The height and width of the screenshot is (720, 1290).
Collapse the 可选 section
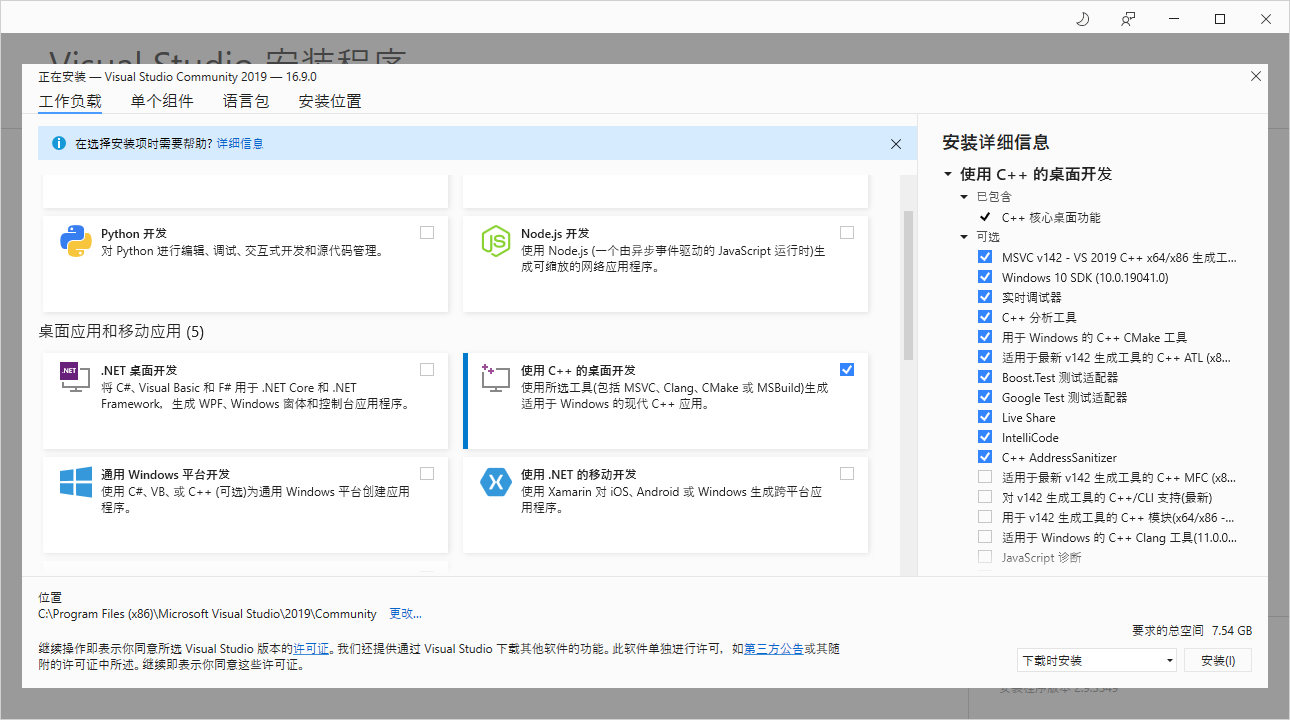[964, 237]
